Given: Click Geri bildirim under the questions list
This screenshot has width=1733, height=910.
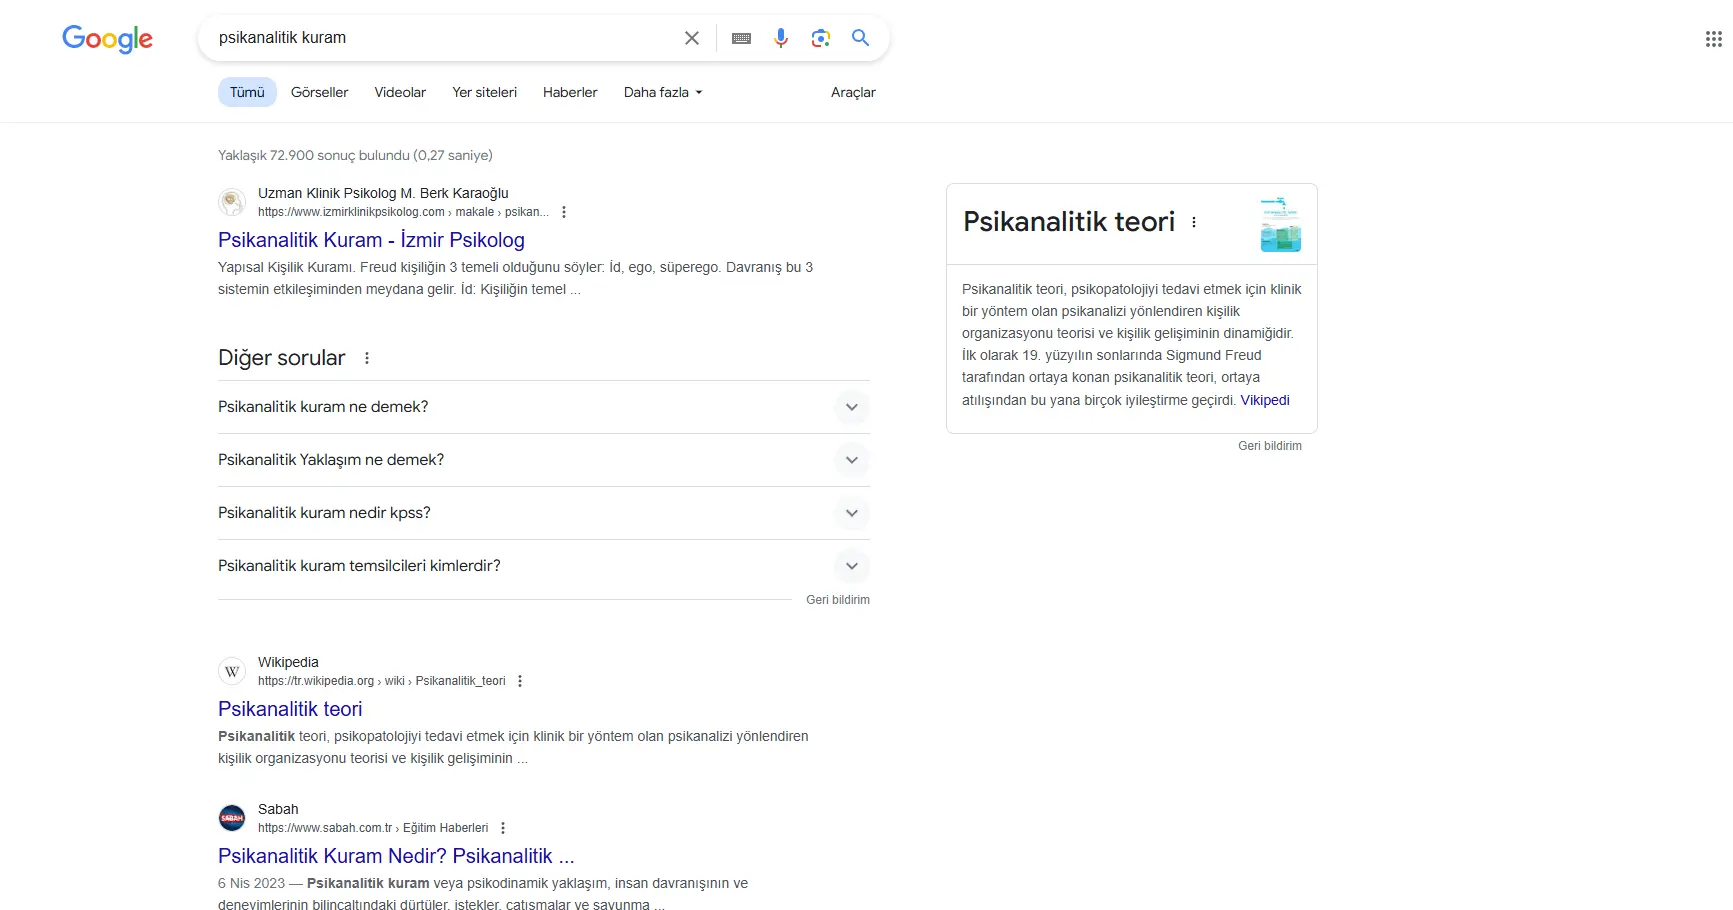Looking at the screenshot, I should pyautogui.click(x=838, y=600).
